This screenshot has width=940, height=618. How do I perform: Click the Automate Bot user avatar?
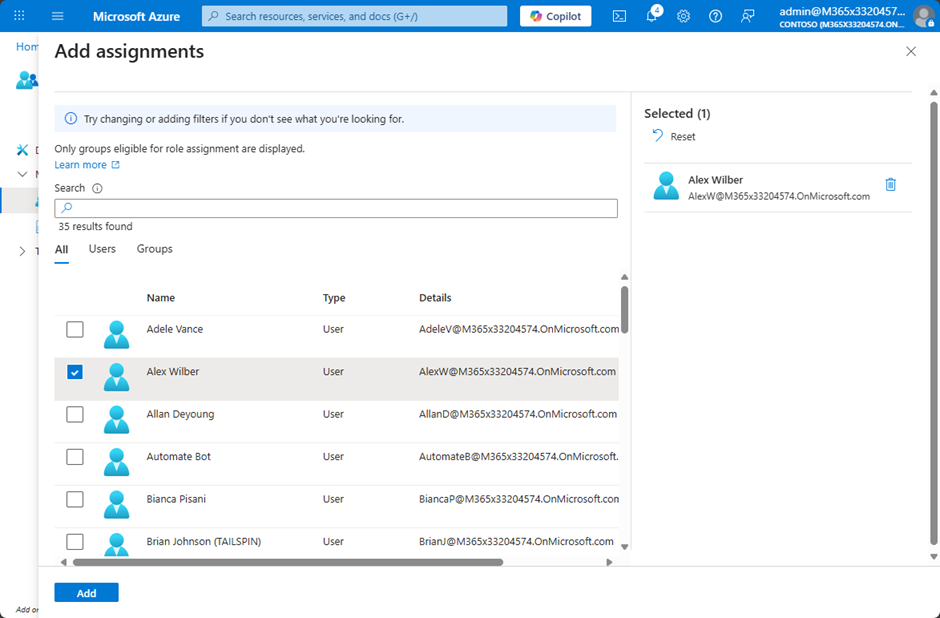(x=116, y=462)
